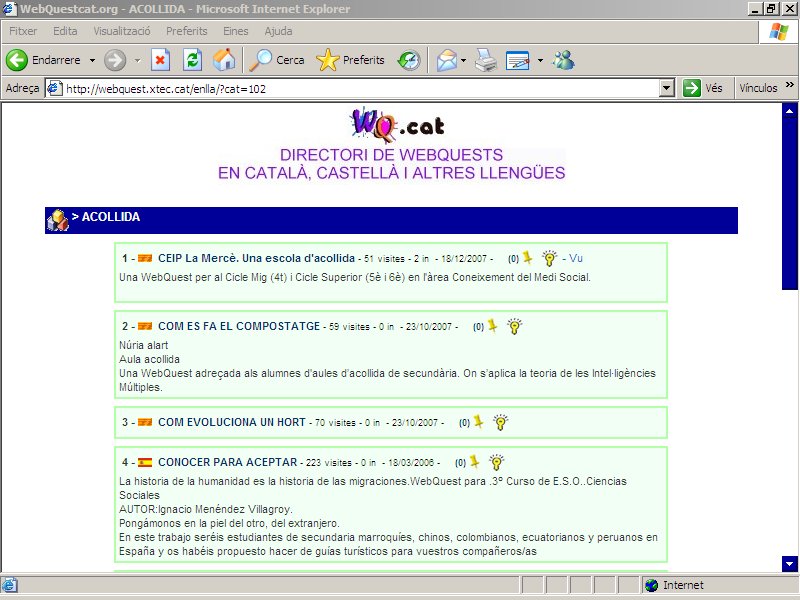Screen dimensions: 800x600
Task: Click the Vínculos toolbar label
Action: click(758, 88)
